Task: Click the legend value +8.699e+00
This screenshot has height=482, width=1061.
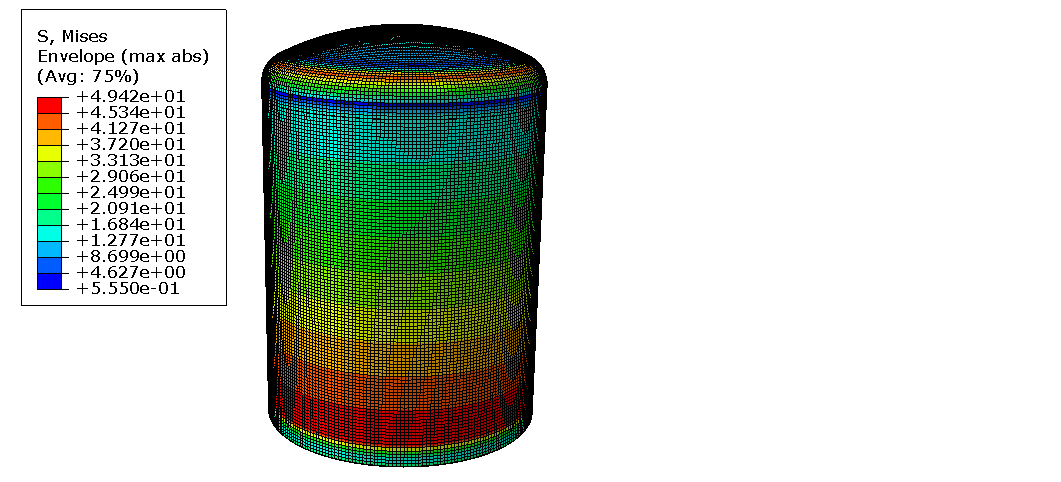Action: click(131, 257)
